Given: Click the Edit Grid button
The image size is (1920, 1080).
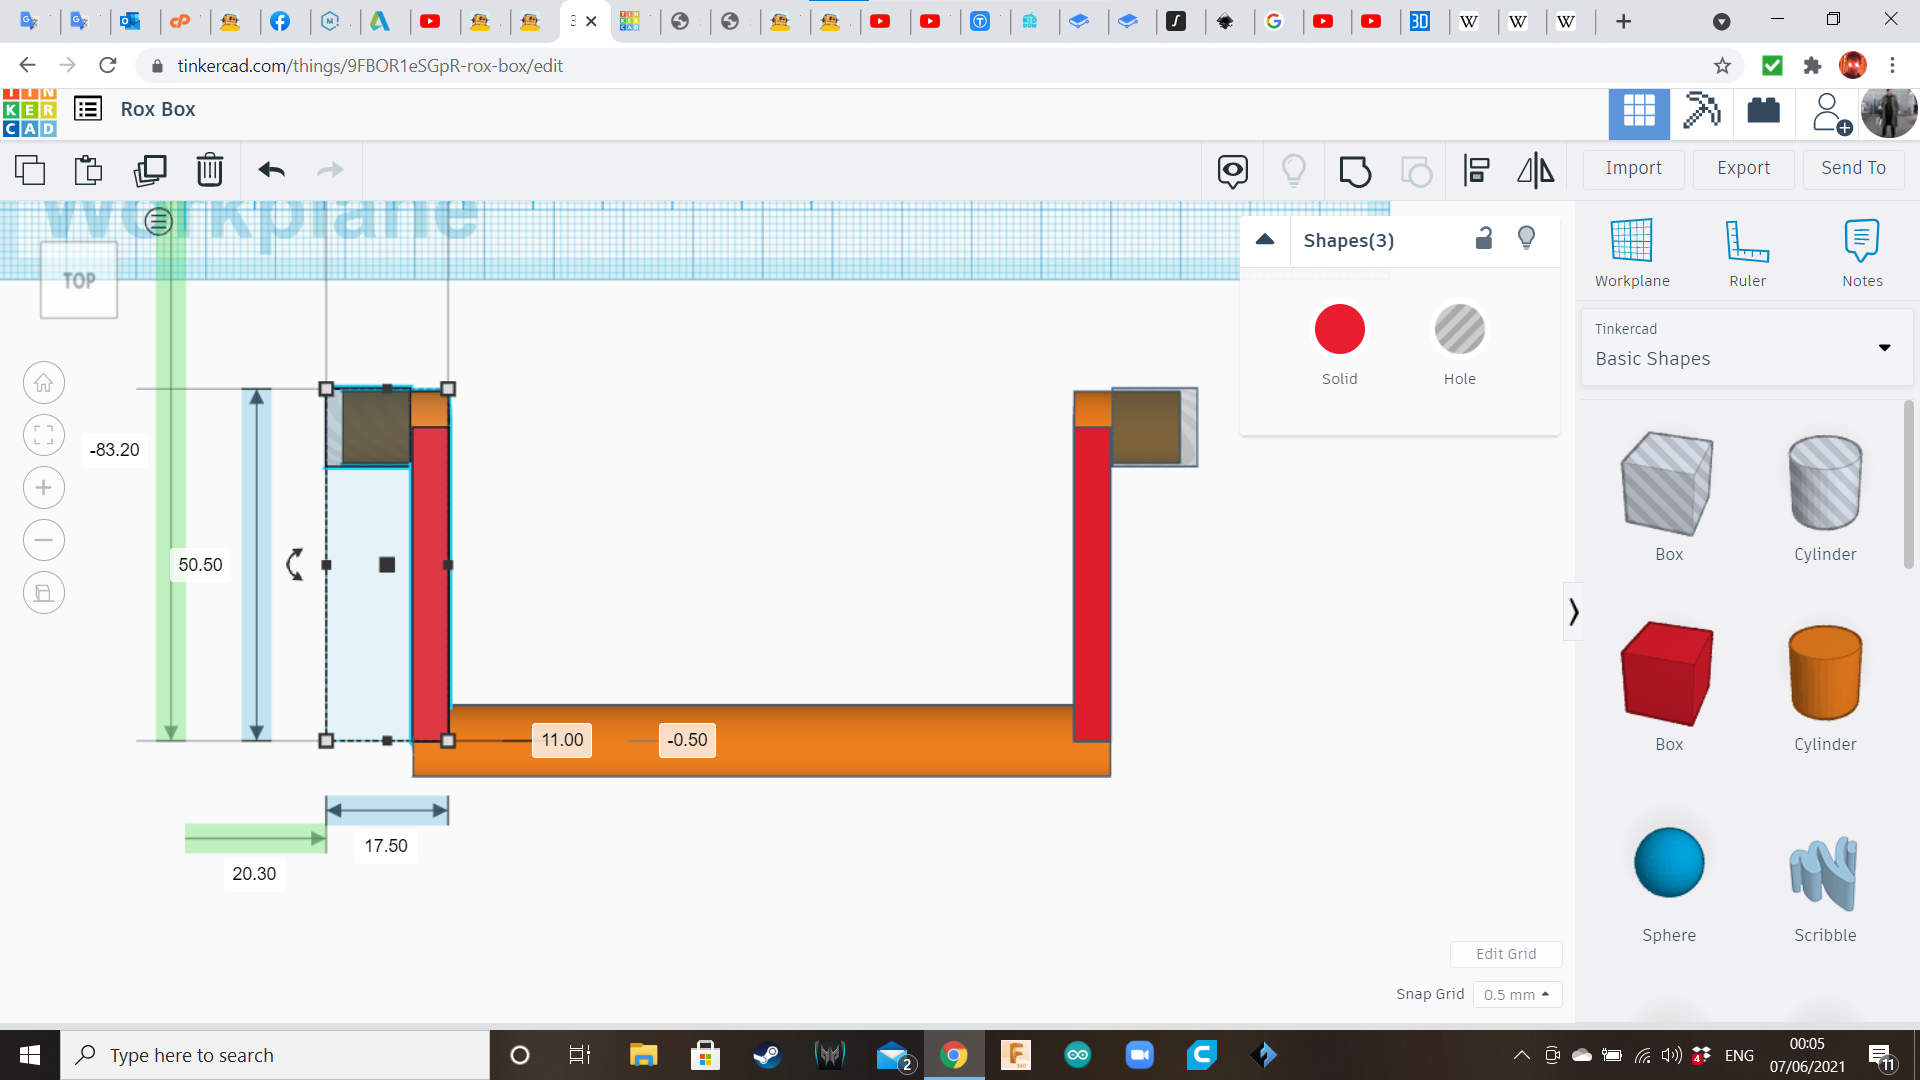Looking at the screenshot, I should (x=1506, y=953).
